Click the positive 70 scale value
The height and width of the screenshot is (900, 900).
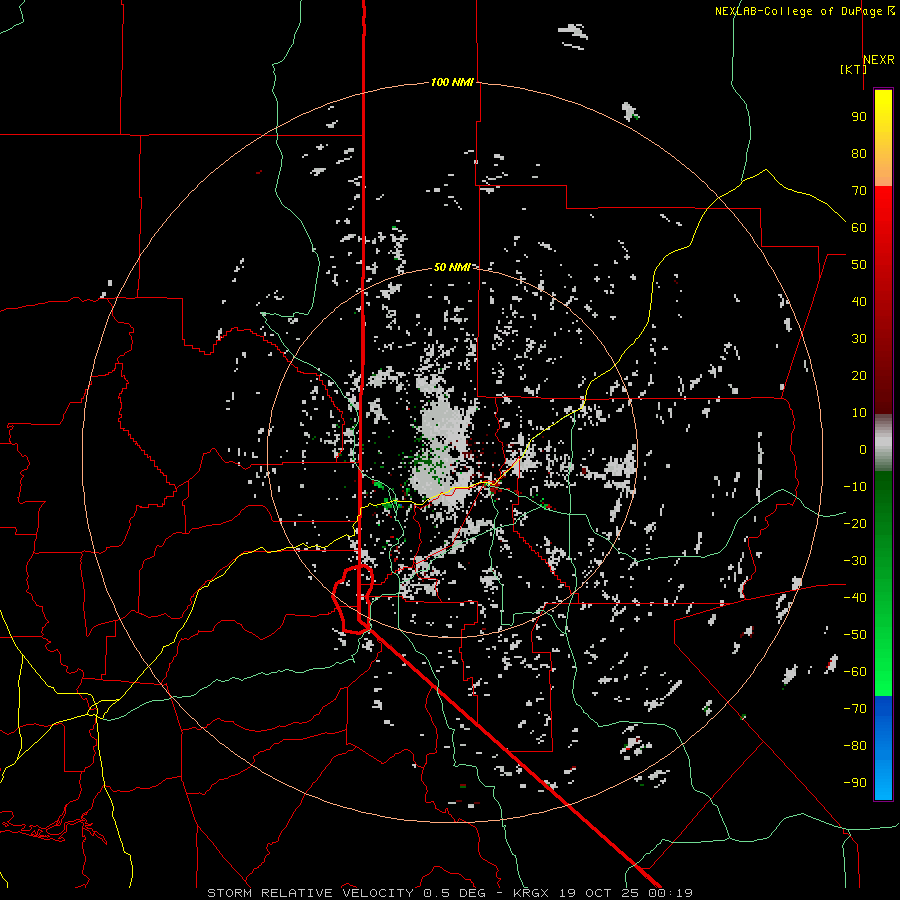coord(859,191)
